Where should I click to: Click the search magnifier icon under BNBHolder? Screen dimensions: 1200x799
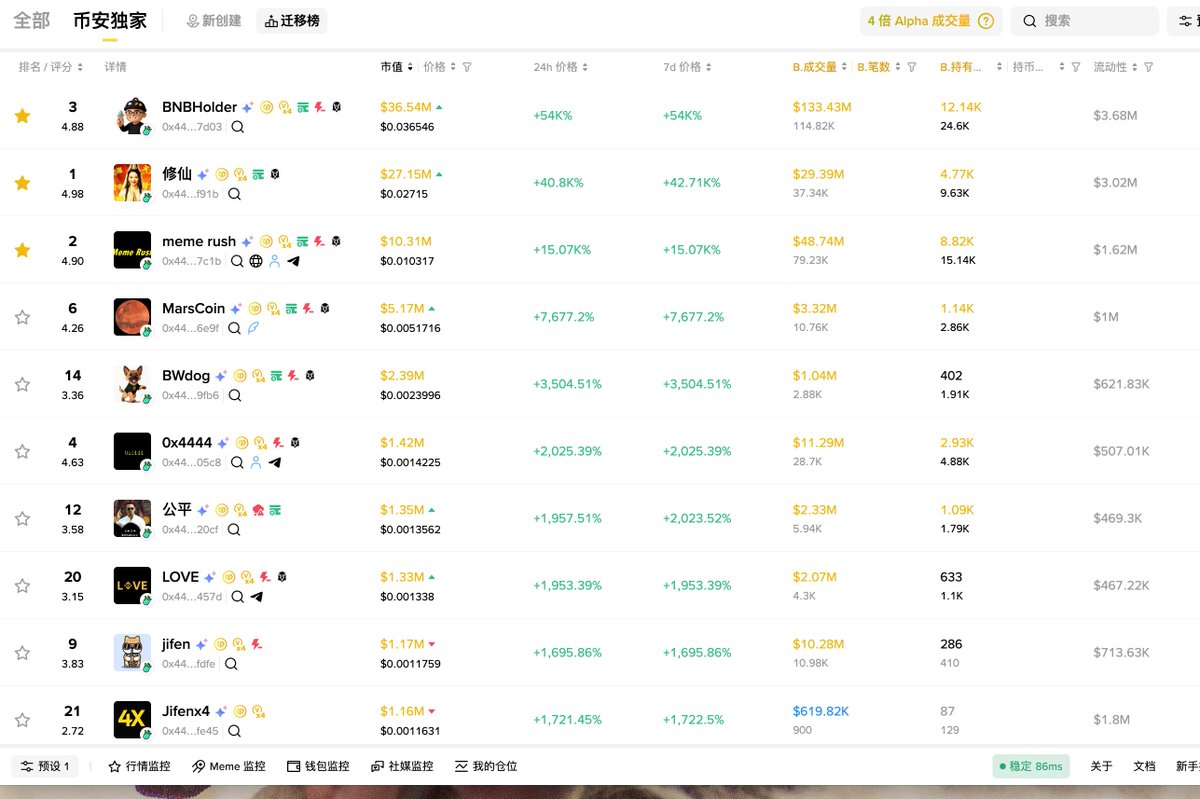click(x=238, y=127)
